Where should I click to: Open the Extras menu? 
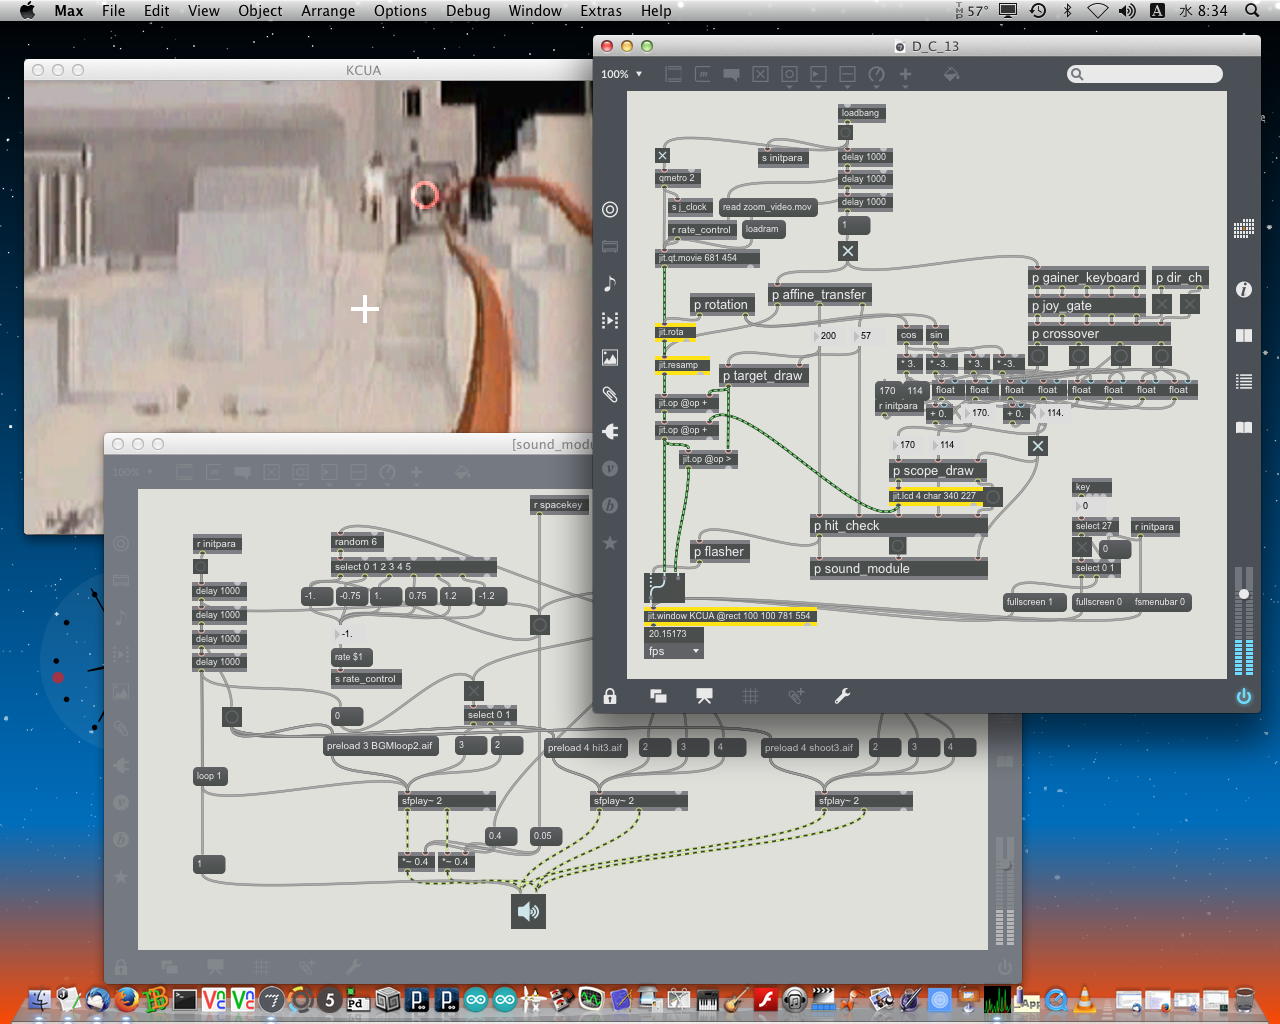pos(601,10)
